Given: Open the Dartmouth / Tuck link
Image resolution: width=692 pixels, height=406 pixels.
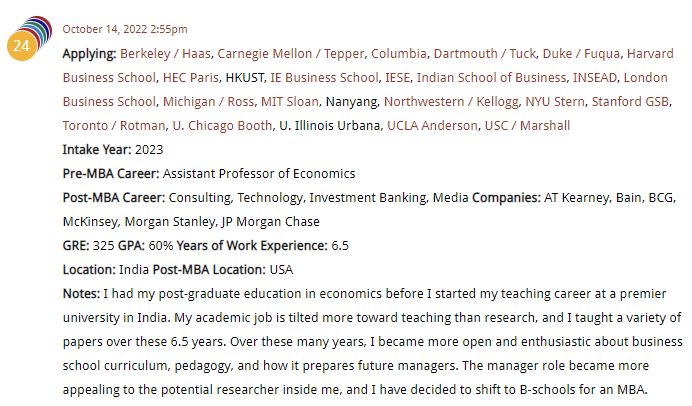Looking at the screenshot, I should pos(485,54).
